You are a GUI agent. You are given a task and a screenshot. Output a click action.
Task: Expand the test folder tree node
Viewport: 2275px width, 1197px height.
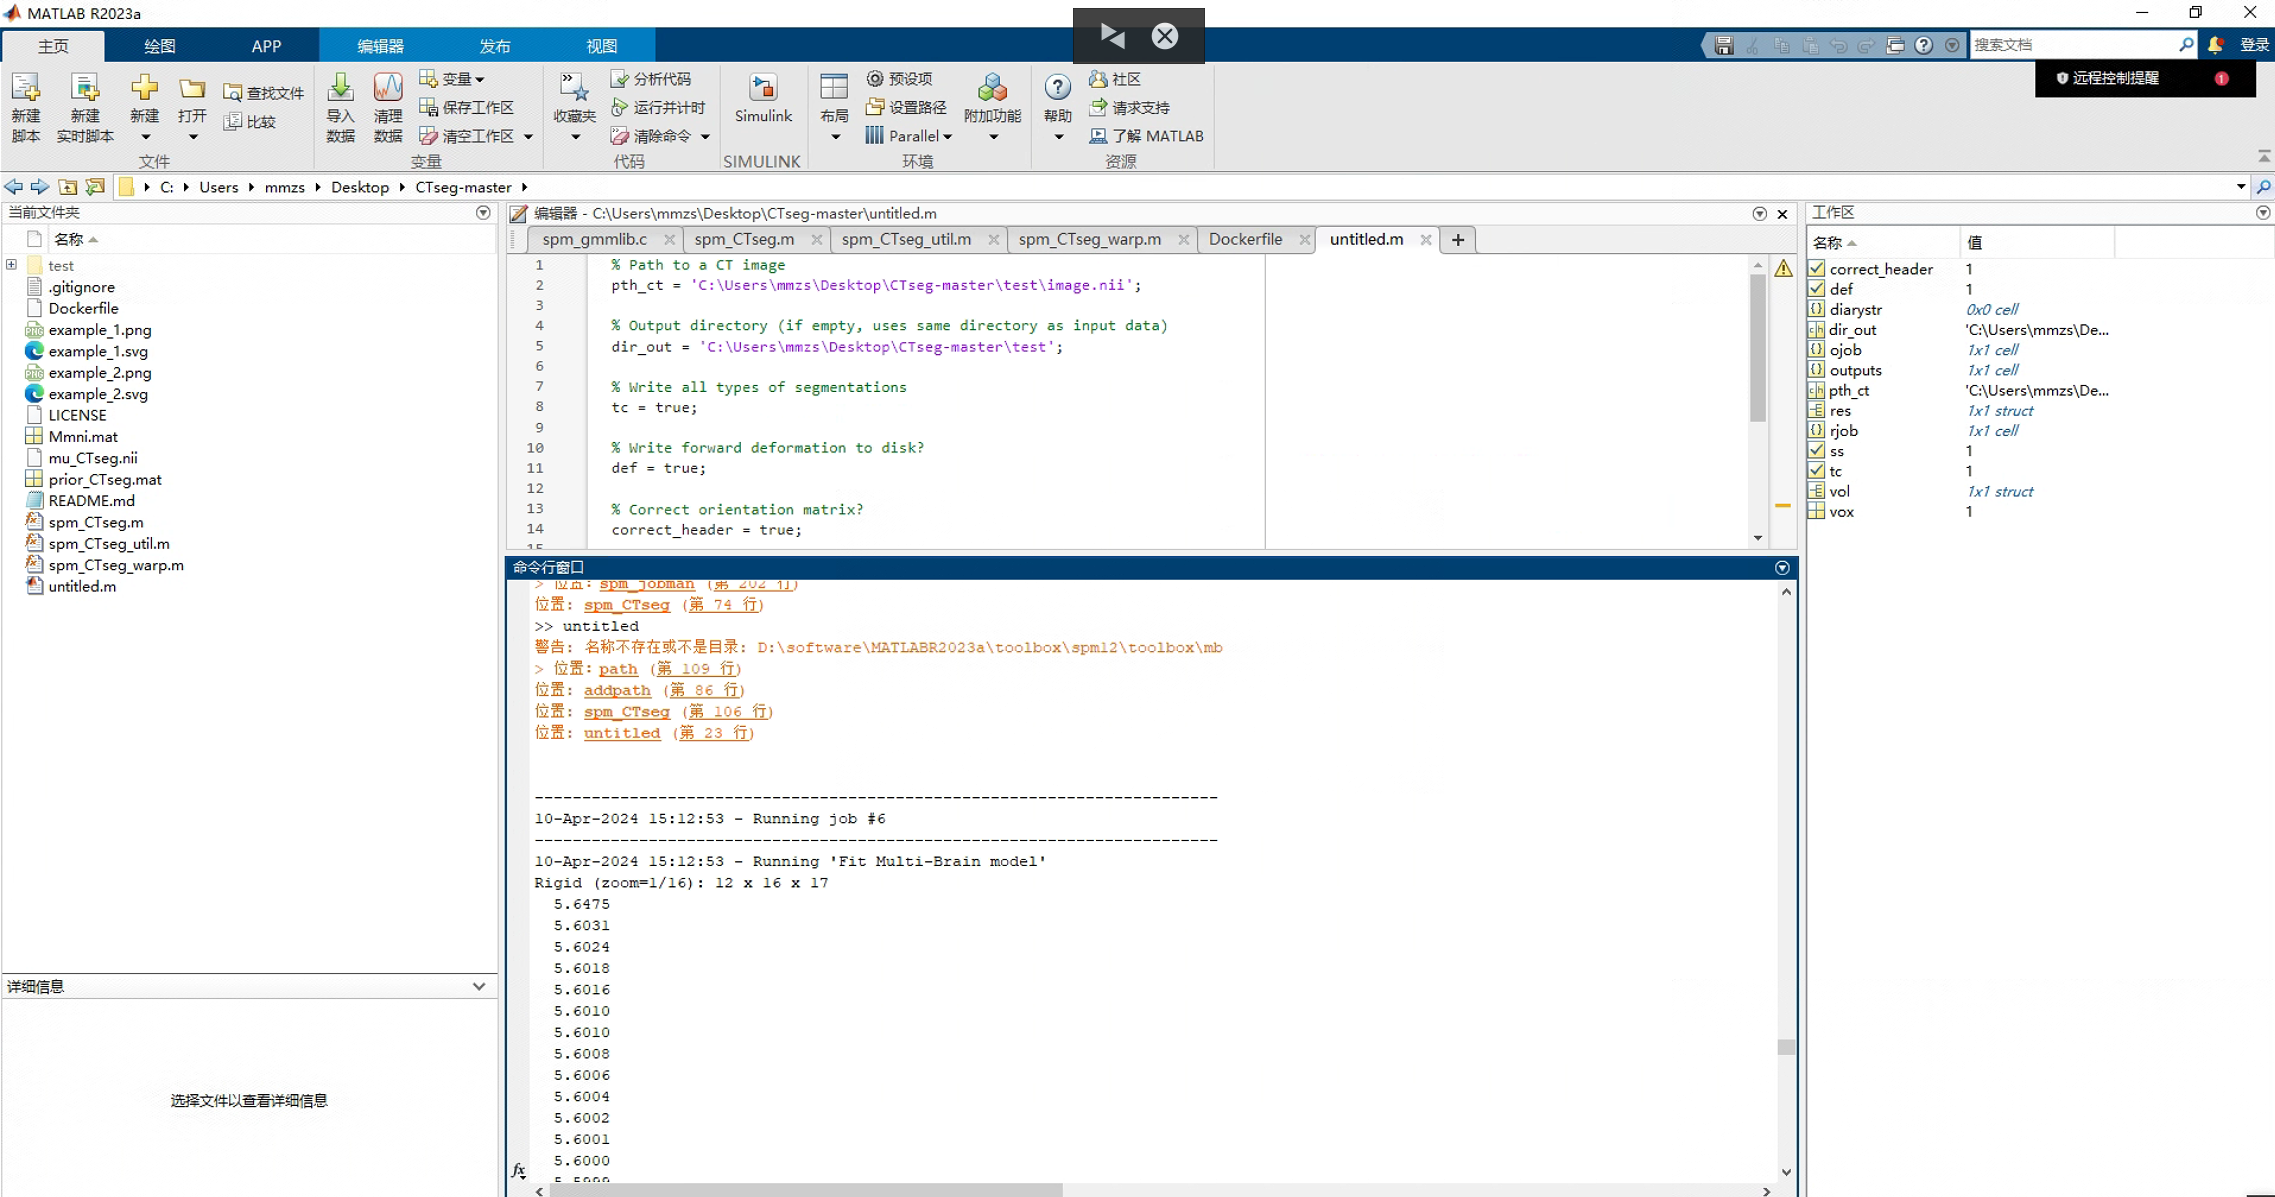[12, 265]
